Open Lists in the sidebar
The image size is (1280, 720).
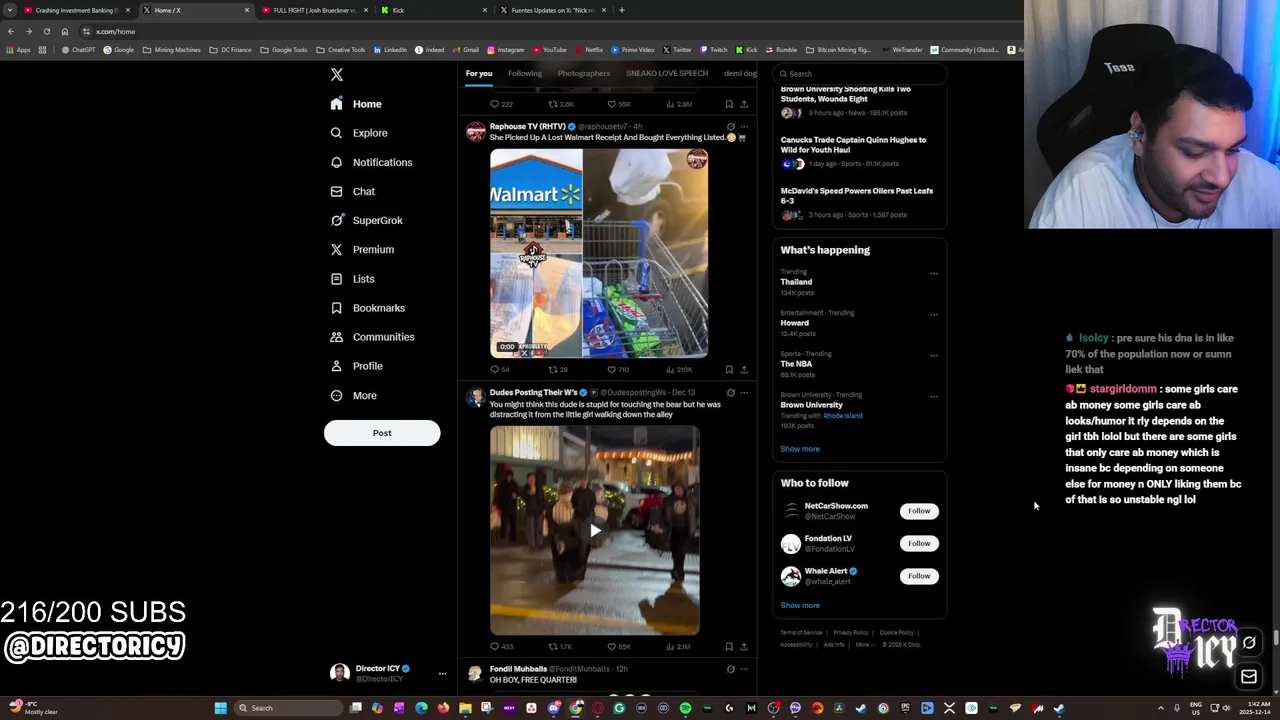click(351, 279)
